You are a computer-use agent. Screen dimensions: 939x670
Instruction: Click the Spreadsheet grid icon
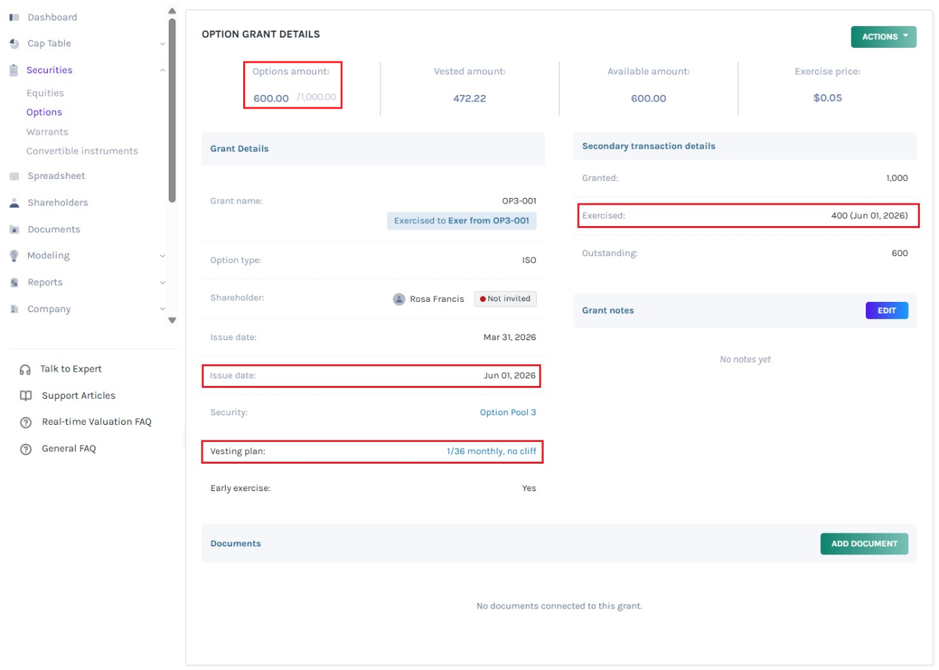14,176
